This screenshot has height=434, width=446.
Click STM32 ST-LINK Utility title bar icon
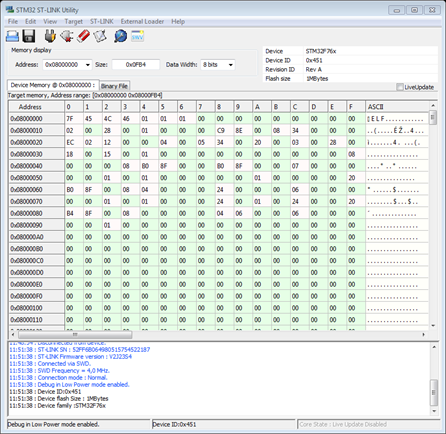10,10
